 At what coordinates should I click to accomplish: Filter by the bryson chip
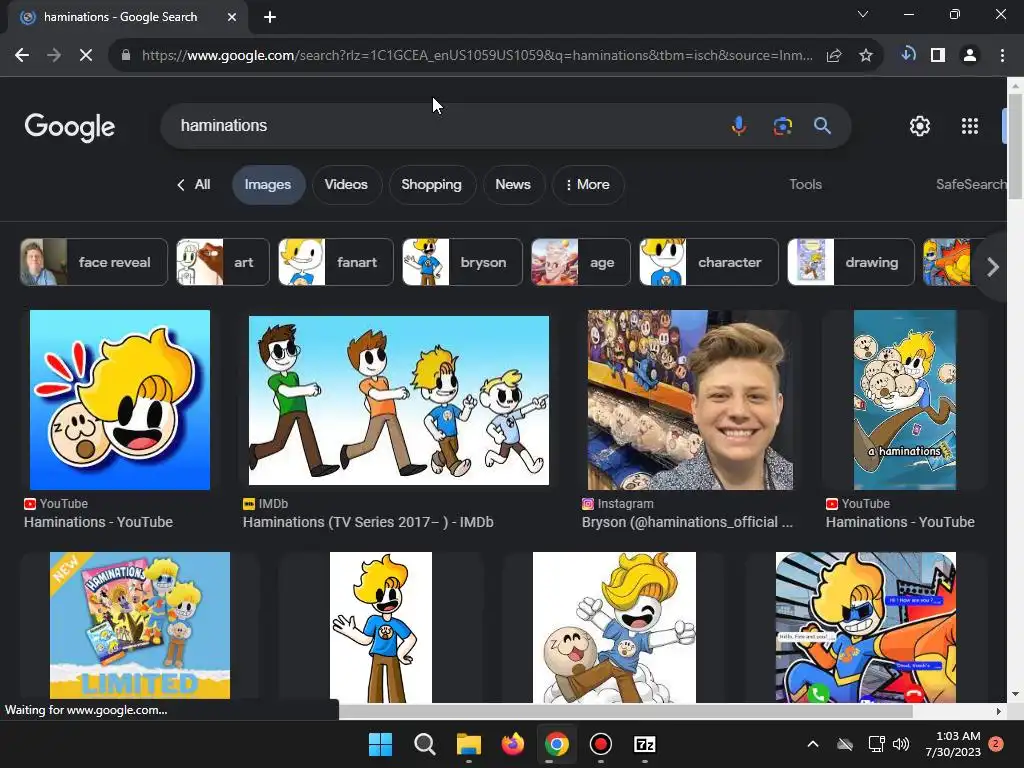coord(462,263)
